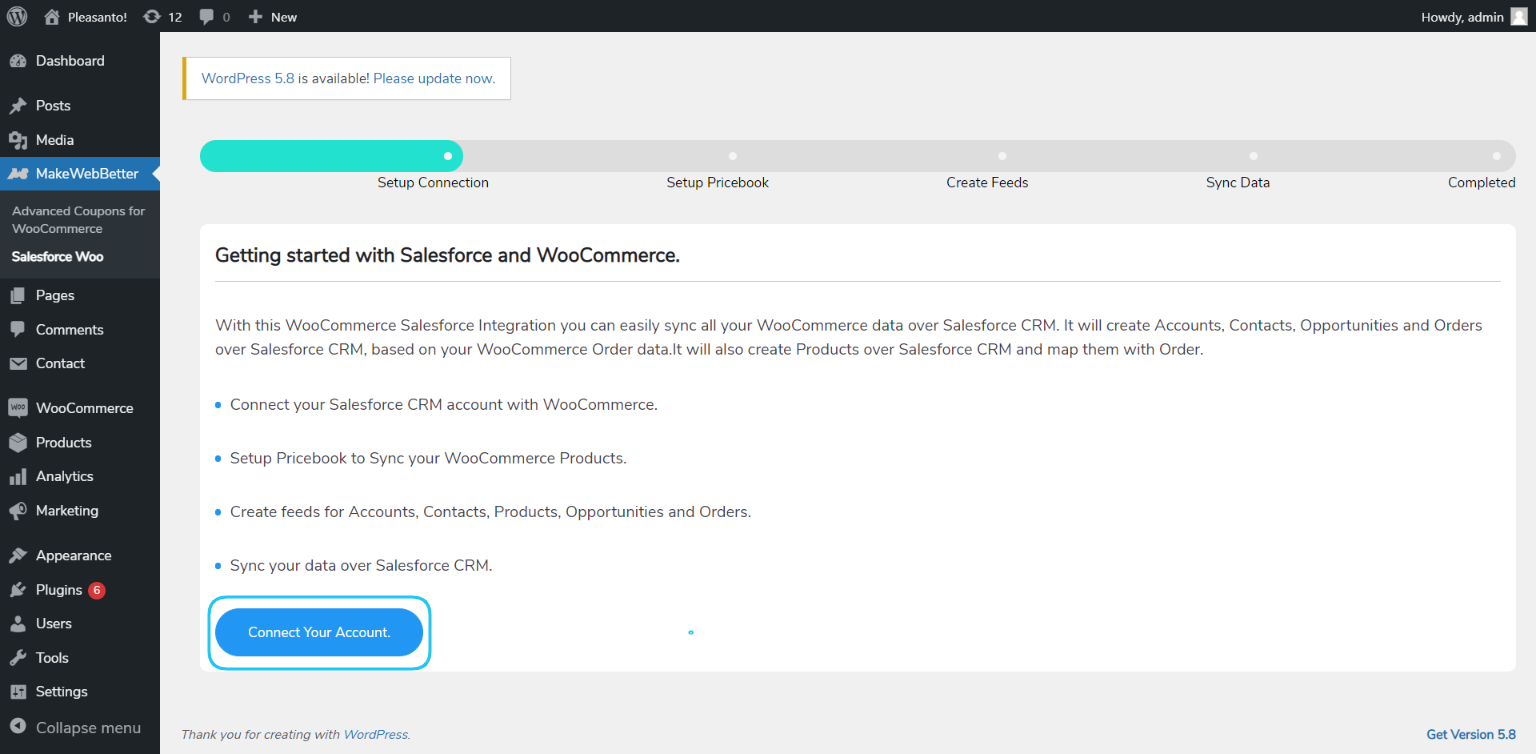
Task: Click the Media icon in sidebar
Action: click(x=18, y=140)
